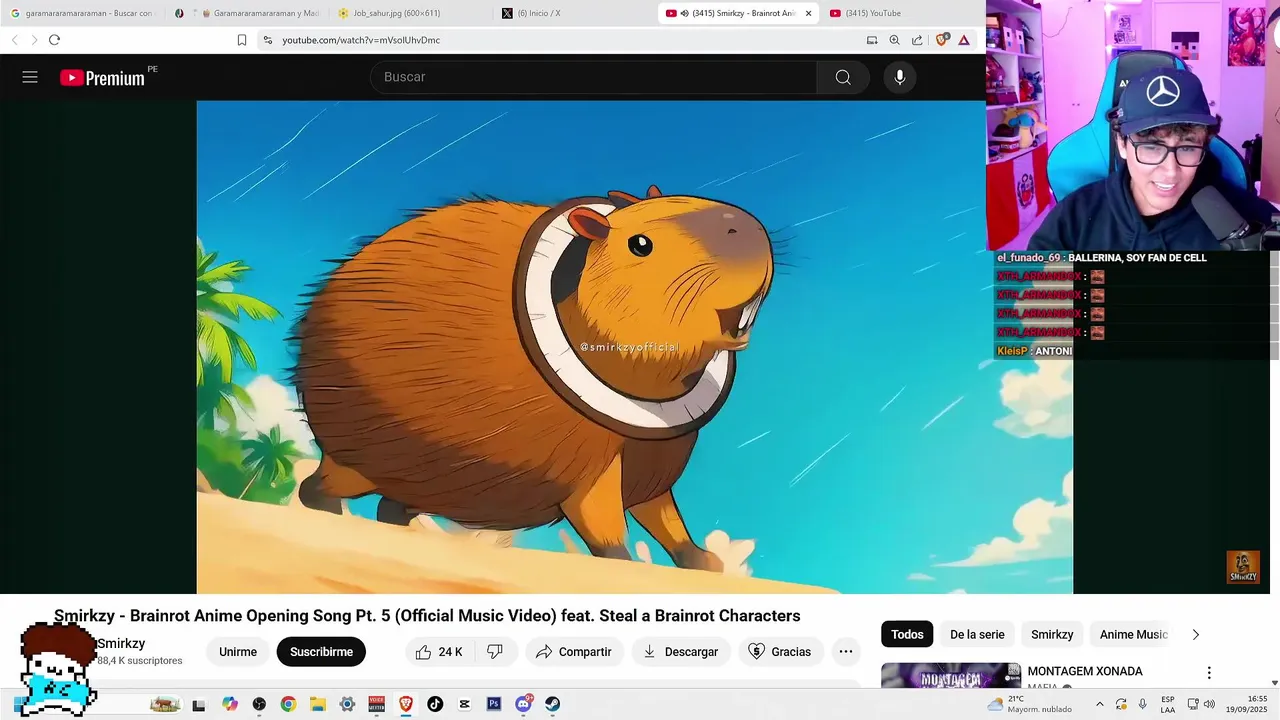Dislike the video
Viewport: 1280px width, 720px height.
coord(495,652)
